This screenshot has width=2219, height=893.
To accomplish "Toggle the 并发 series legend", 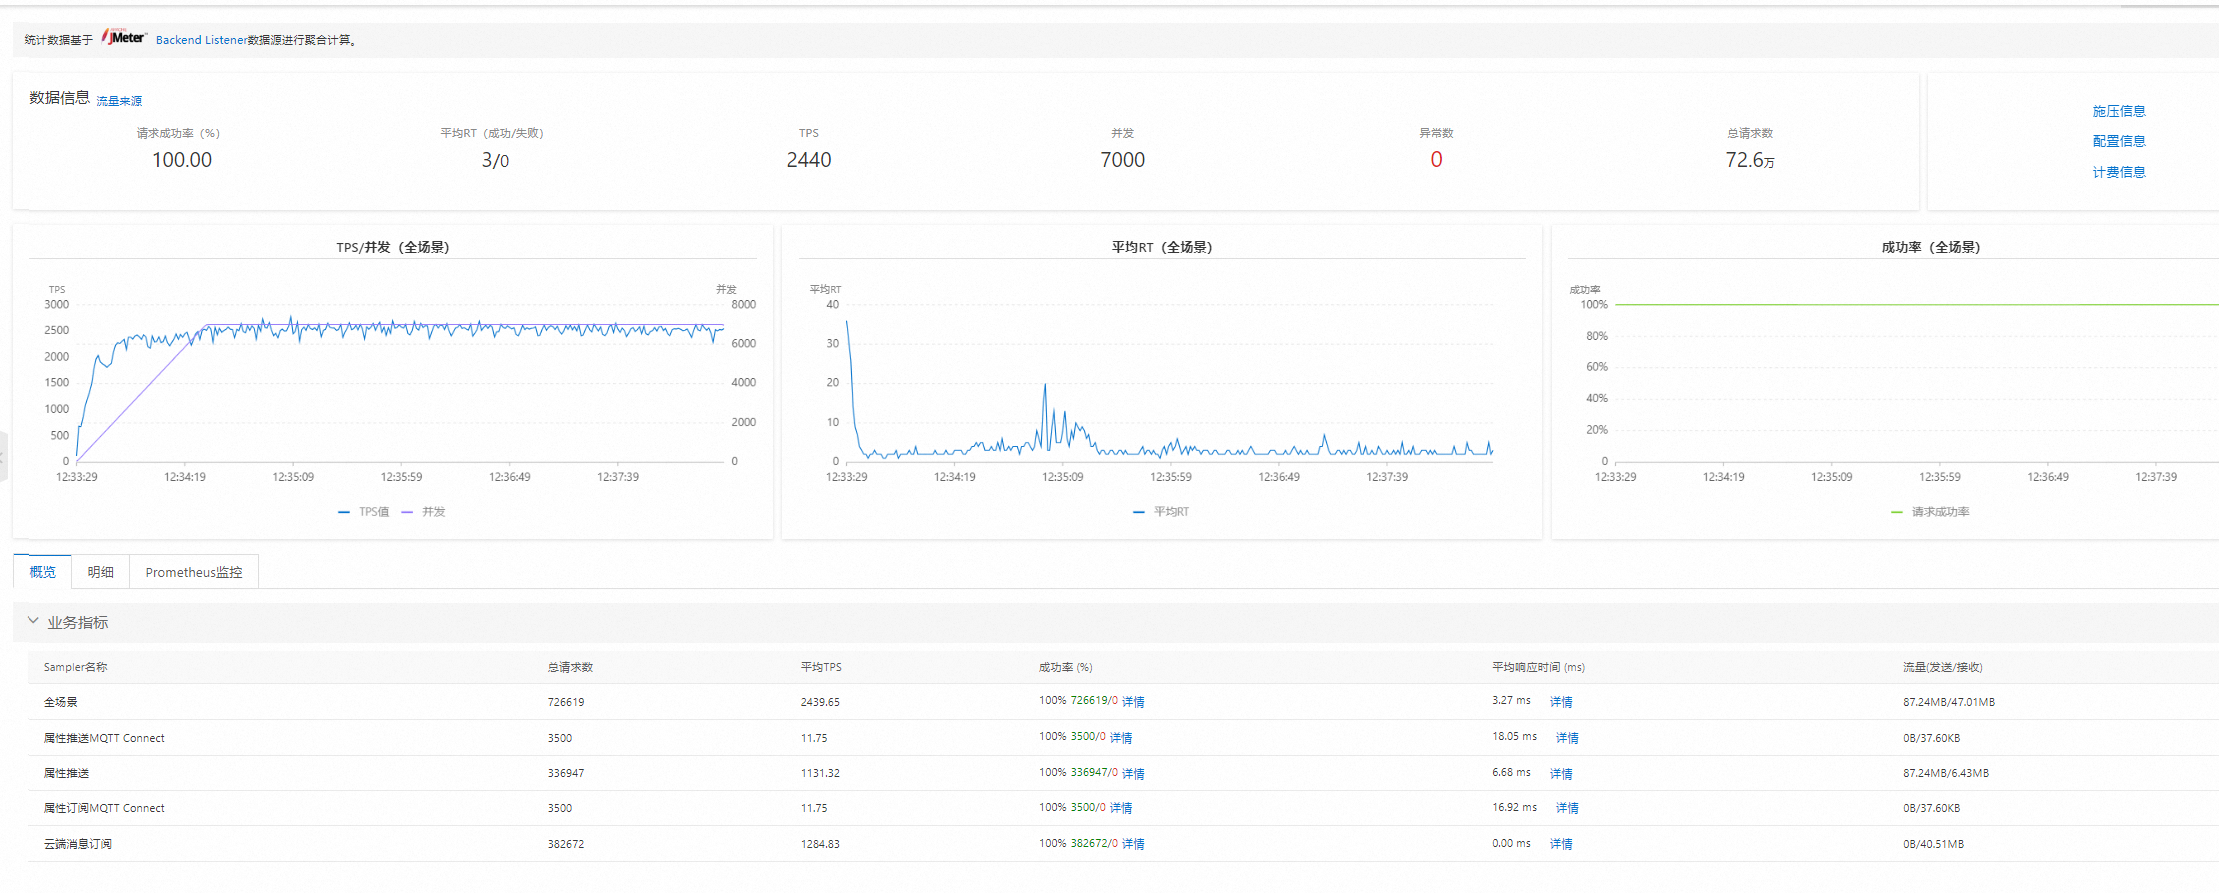I will click(424, 512).
